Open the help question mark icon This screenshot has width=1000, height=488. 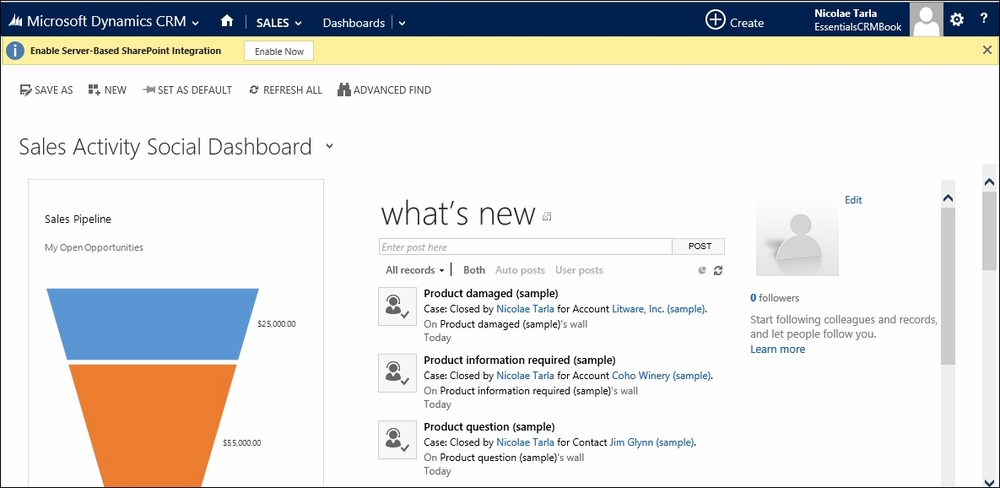click(984, 20)
